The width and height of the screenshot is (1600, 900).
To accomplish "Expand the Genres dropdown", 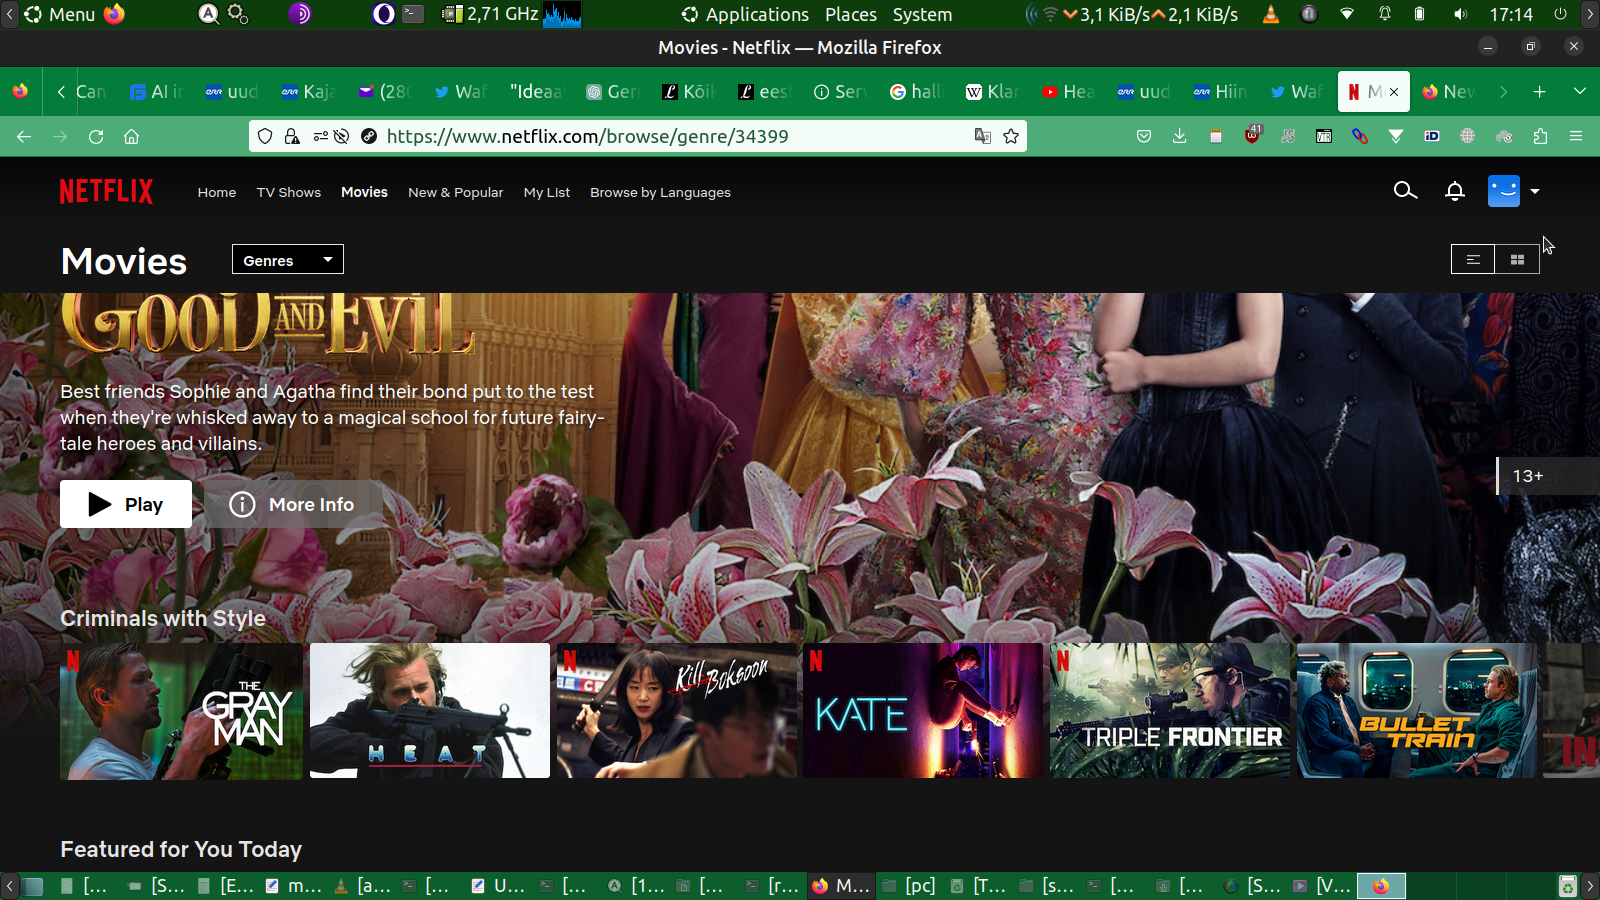I will pyautogui.click(x=288, y=260).
